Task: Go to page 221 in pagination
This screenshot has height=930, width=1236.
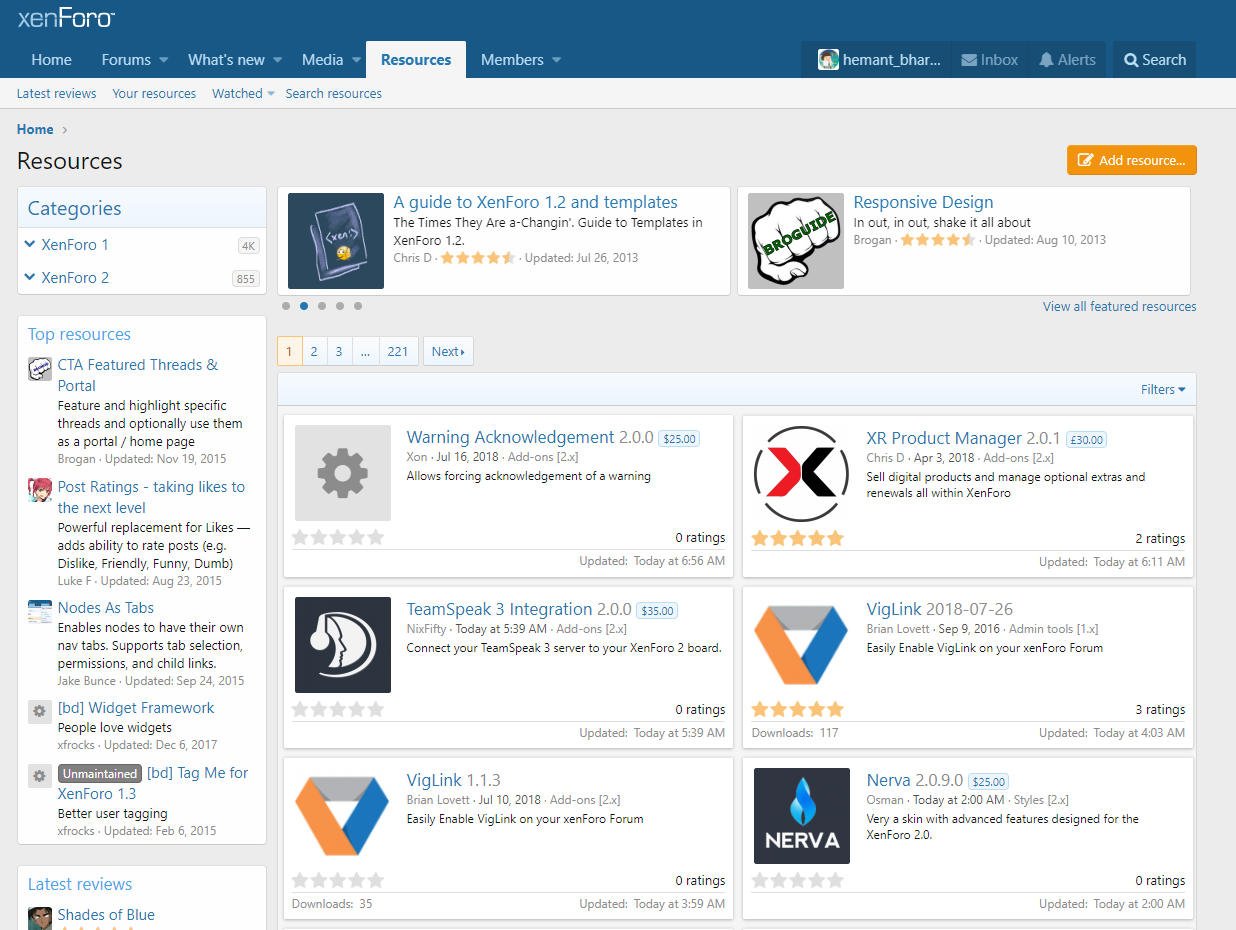Action: coord(398,352)
